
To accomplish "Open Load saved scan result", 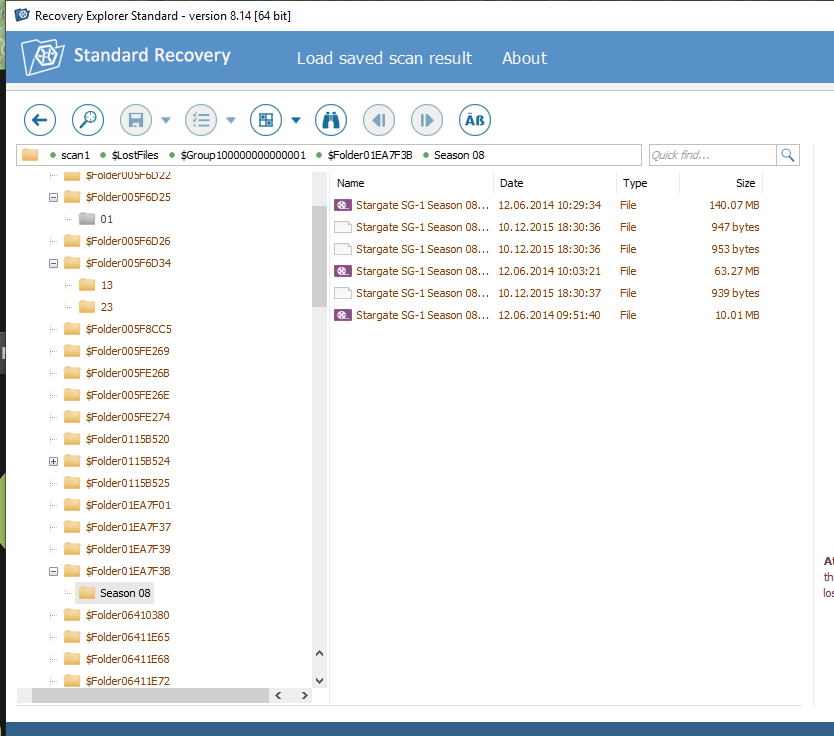I will point(384,58).
